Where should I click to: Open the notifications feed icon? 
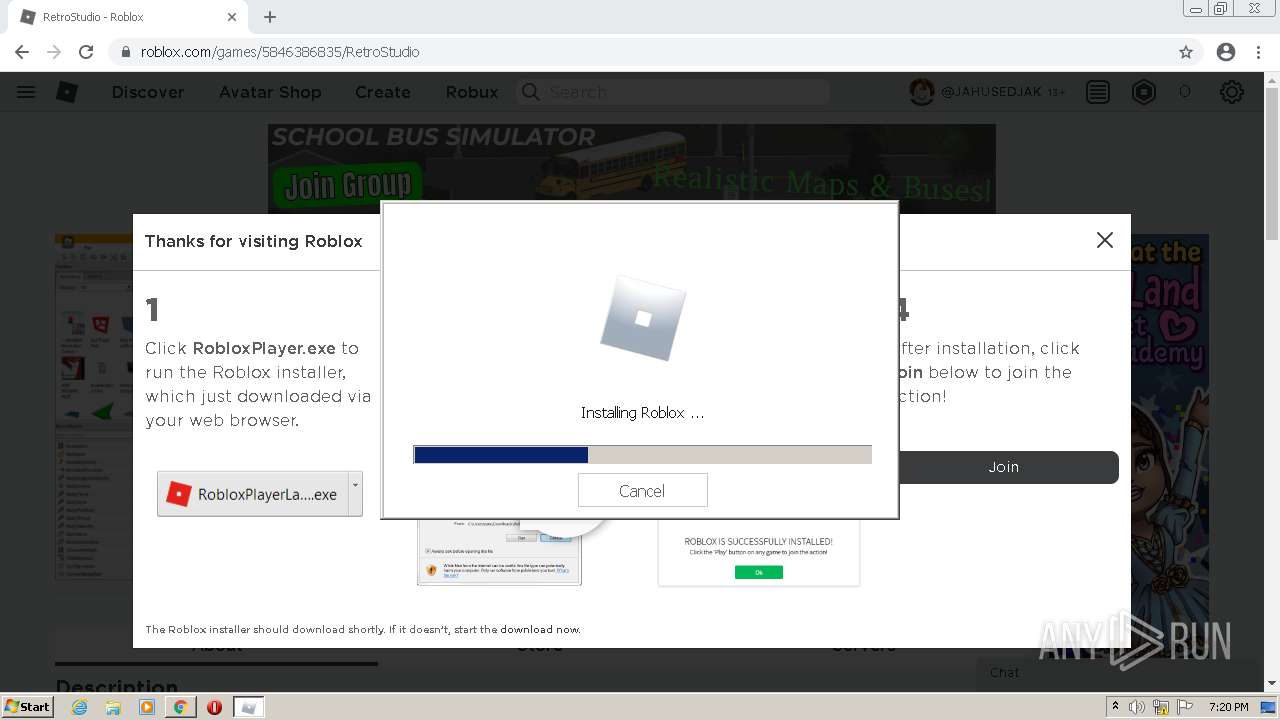point(1098,92)
